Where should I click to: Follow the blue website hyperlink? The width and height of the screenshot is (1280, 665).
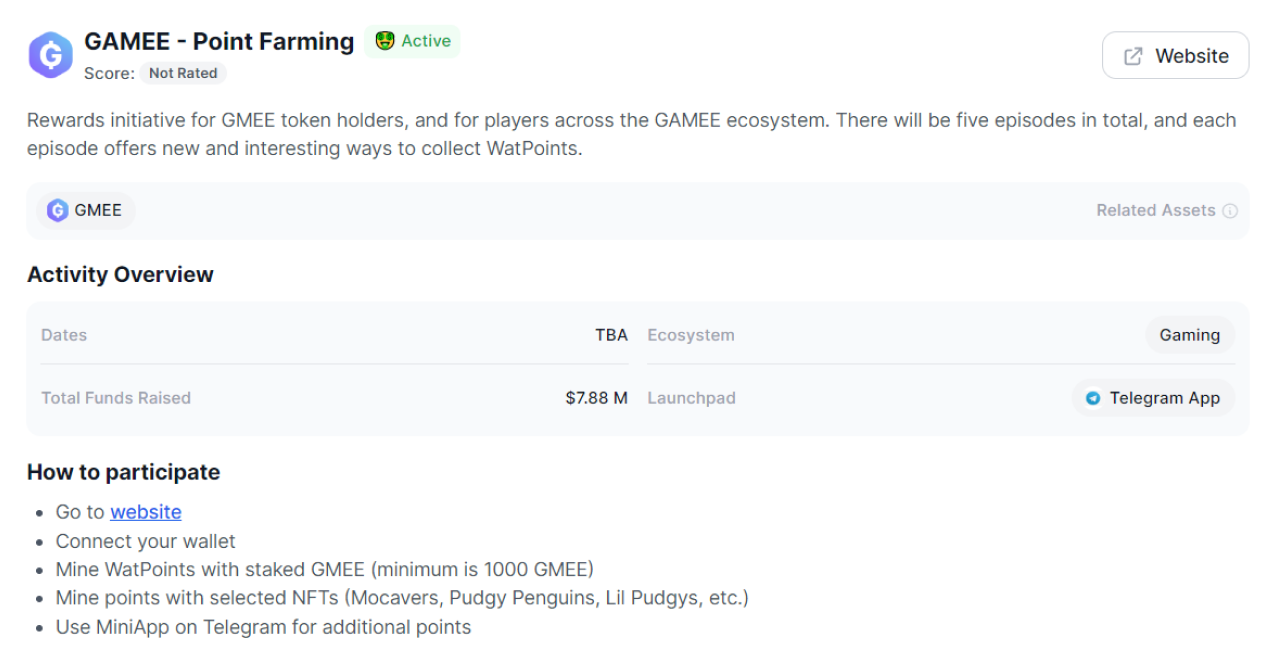146,512
